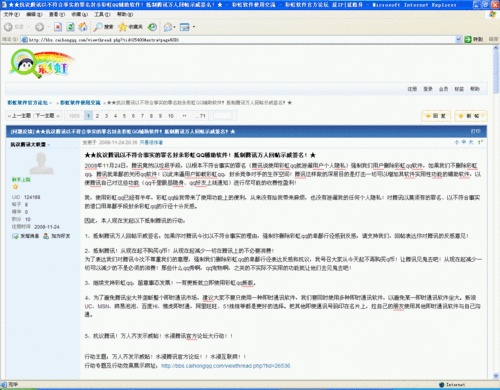Click the 打印 (Print) link in thread header

coord(476,132)
